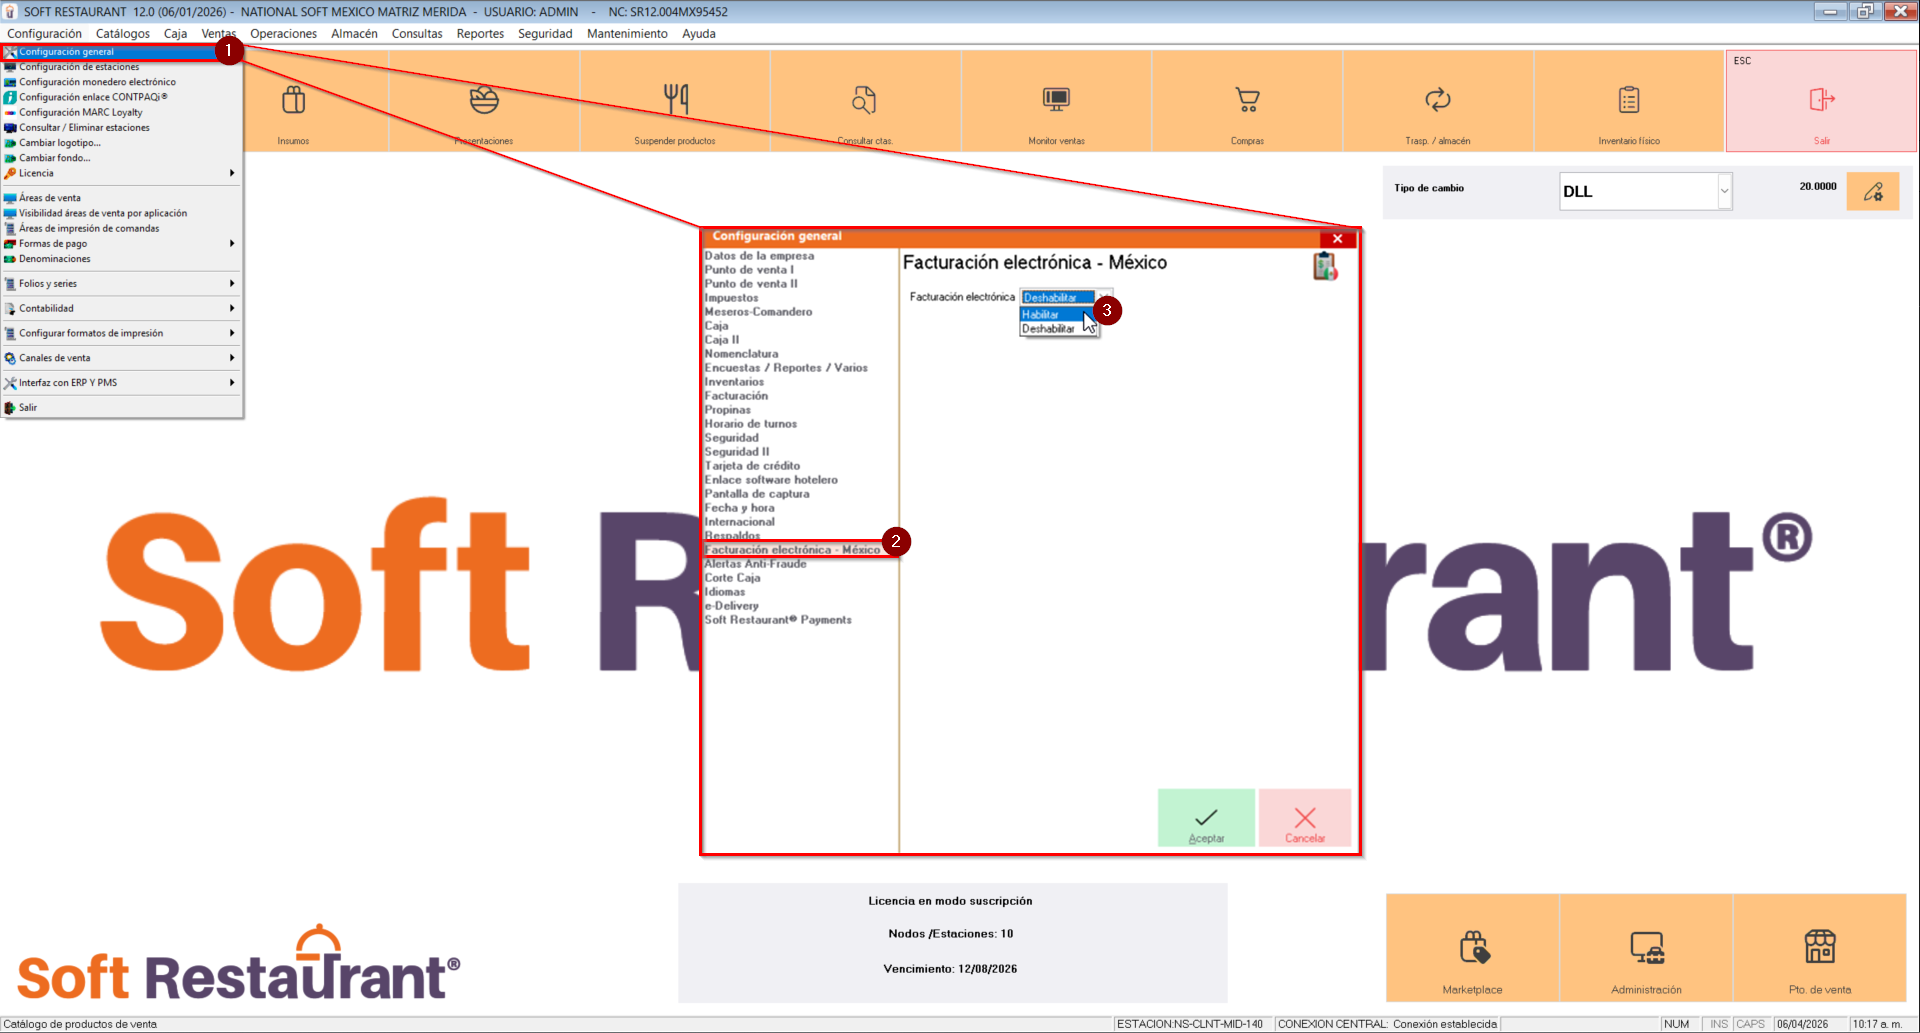Click the clipboard icon in Configuración general dialog

1325,266
